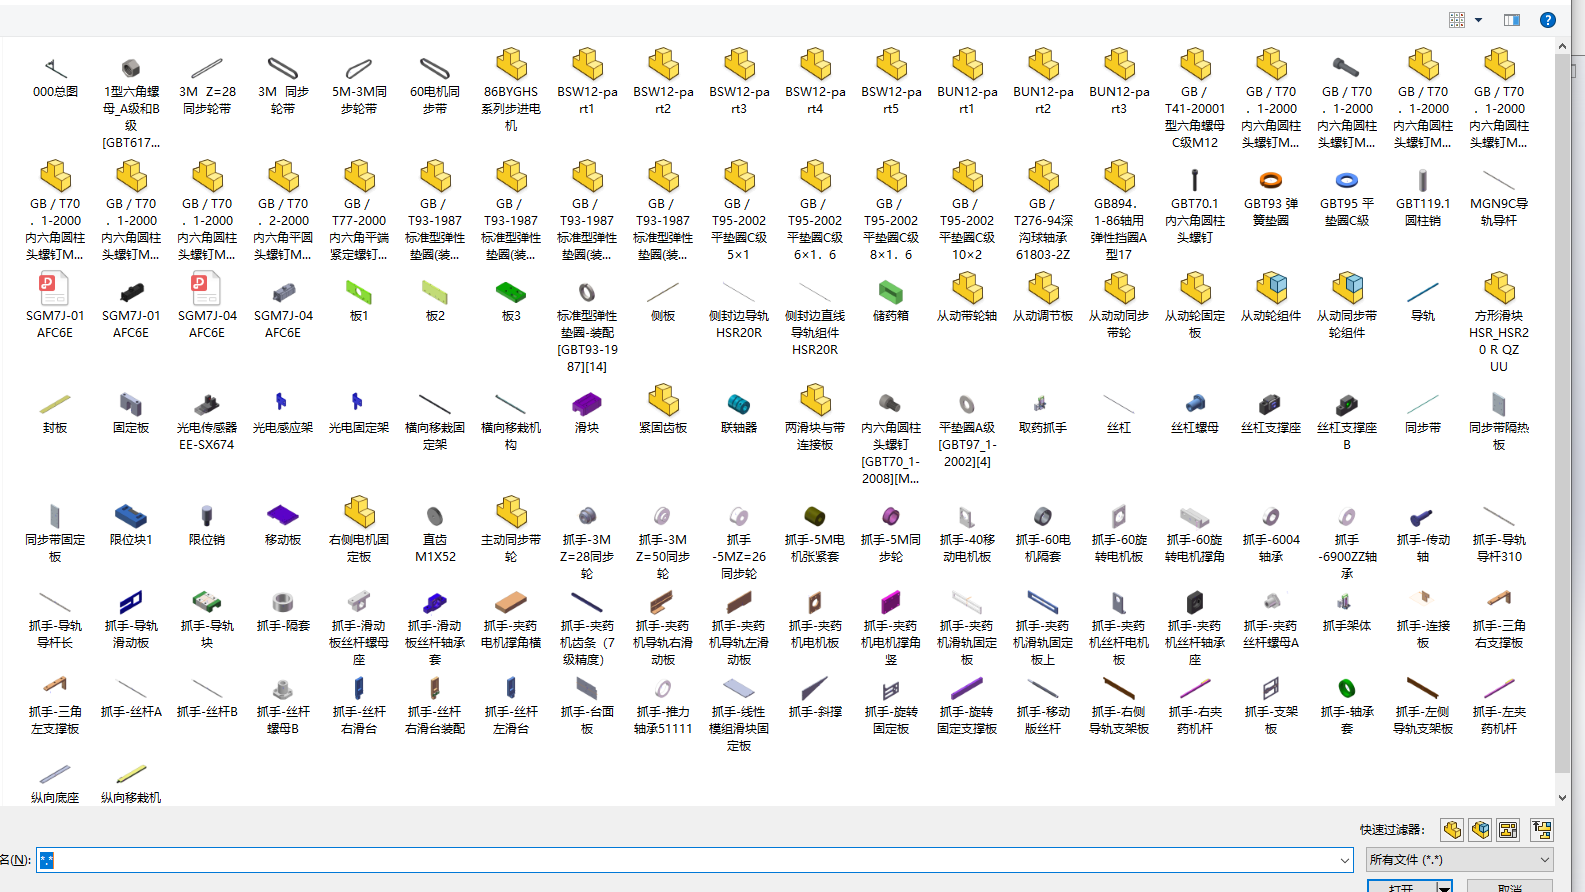
Task: Select the BSW12-part1 file icon
Action: (x=587, y=65)
